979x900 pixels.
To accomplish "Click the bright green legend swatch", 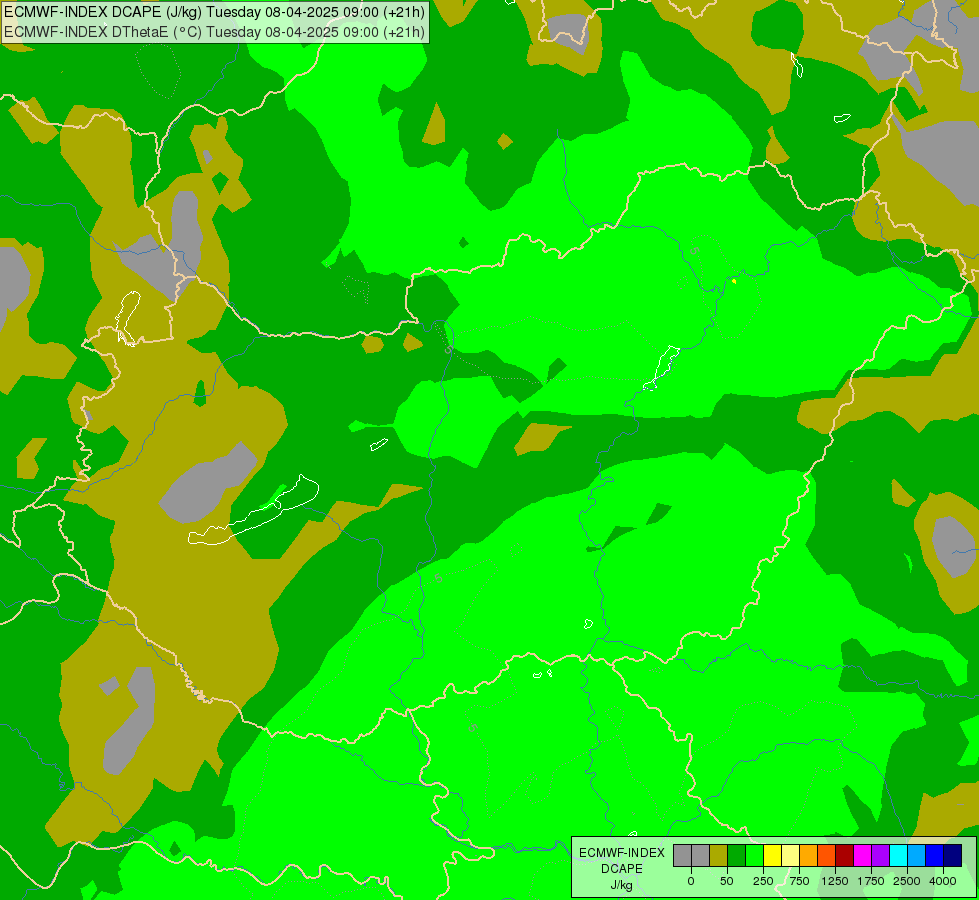I will coord(754,855).
